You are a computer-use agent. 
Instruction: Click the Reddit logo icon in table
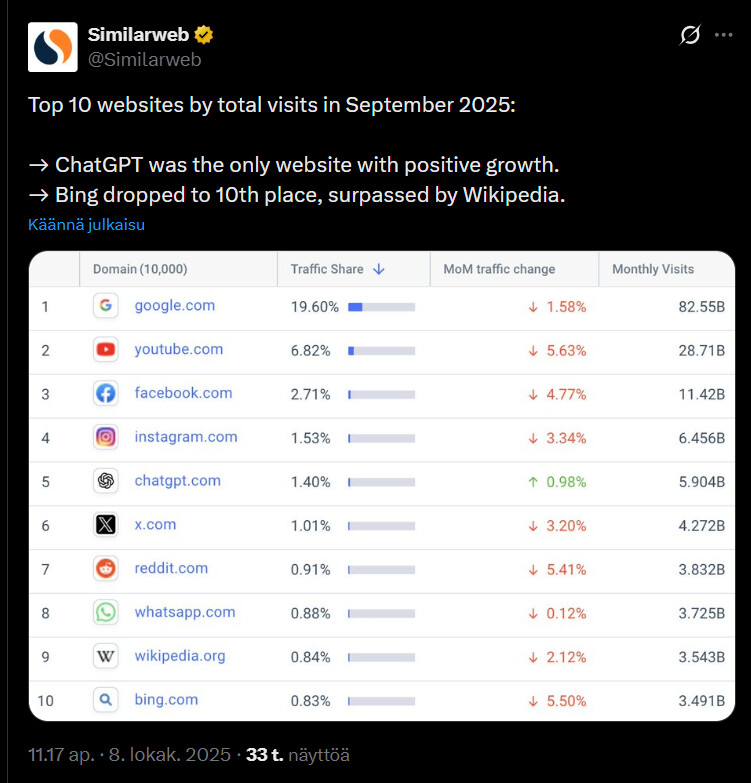[106, 569]
